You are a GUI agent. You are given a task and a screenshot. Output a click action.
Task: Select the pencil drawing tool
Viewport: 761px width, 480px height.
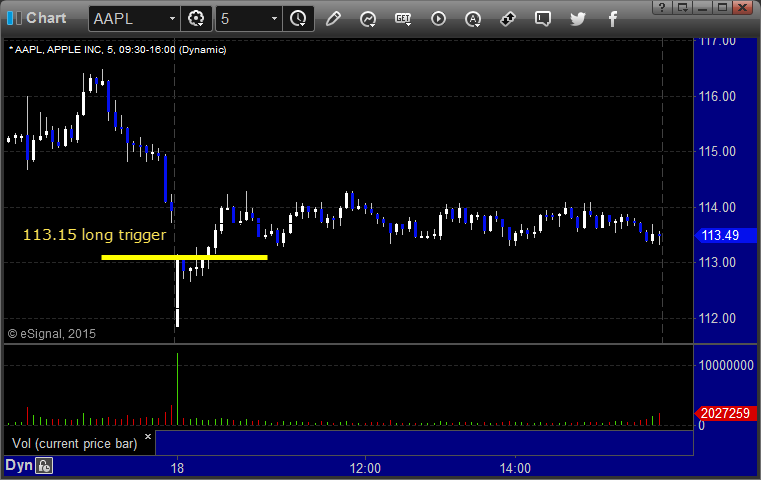pos(333,19)
